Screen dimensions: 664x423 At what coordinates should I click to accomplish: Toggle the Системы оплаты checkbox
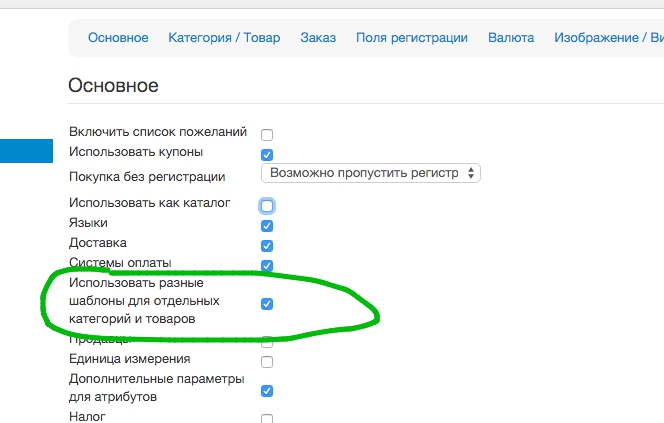(267, 266)
